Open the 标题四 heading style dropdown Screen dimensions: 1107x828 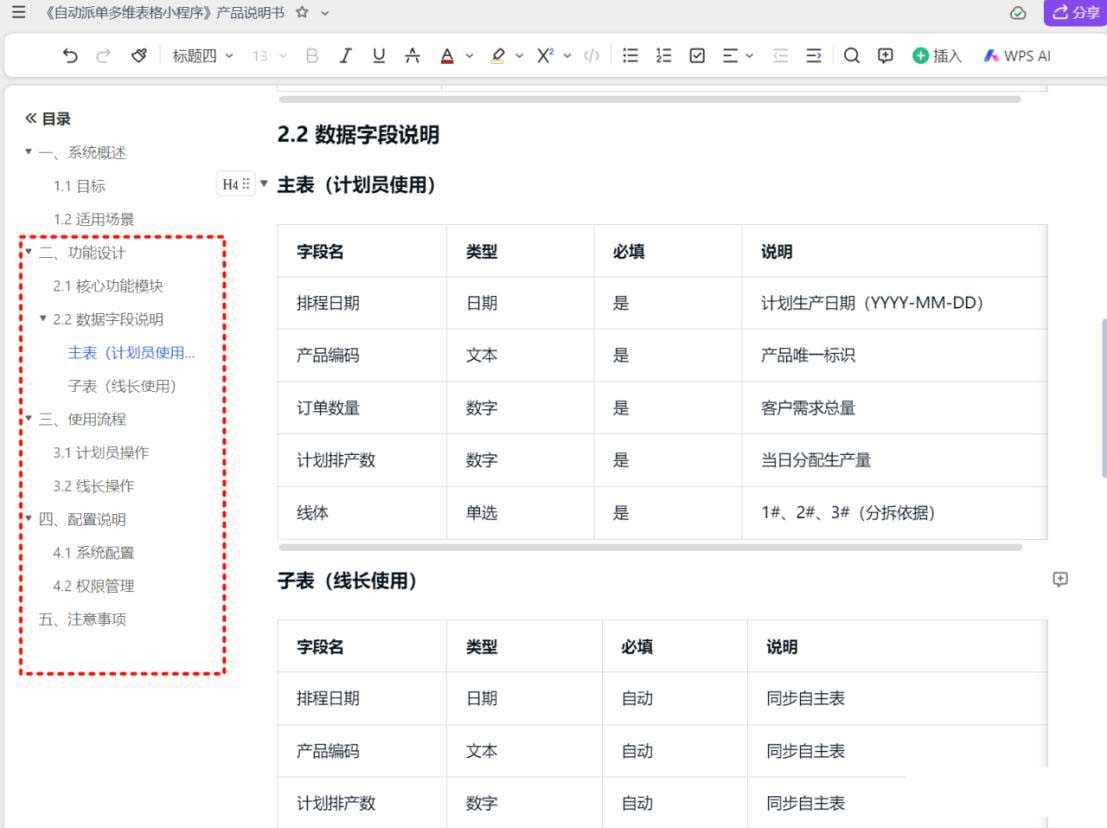(202, 56)
